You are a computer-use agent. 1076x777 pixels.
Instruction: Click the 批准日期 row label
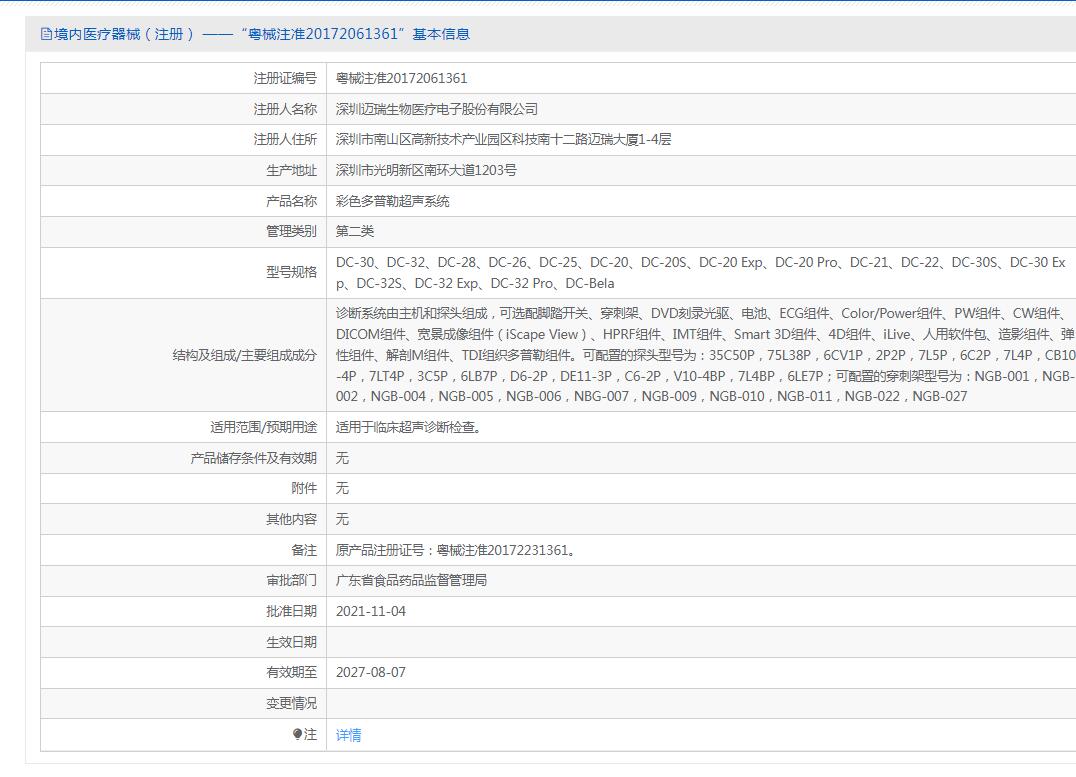[x=292, y=612]
